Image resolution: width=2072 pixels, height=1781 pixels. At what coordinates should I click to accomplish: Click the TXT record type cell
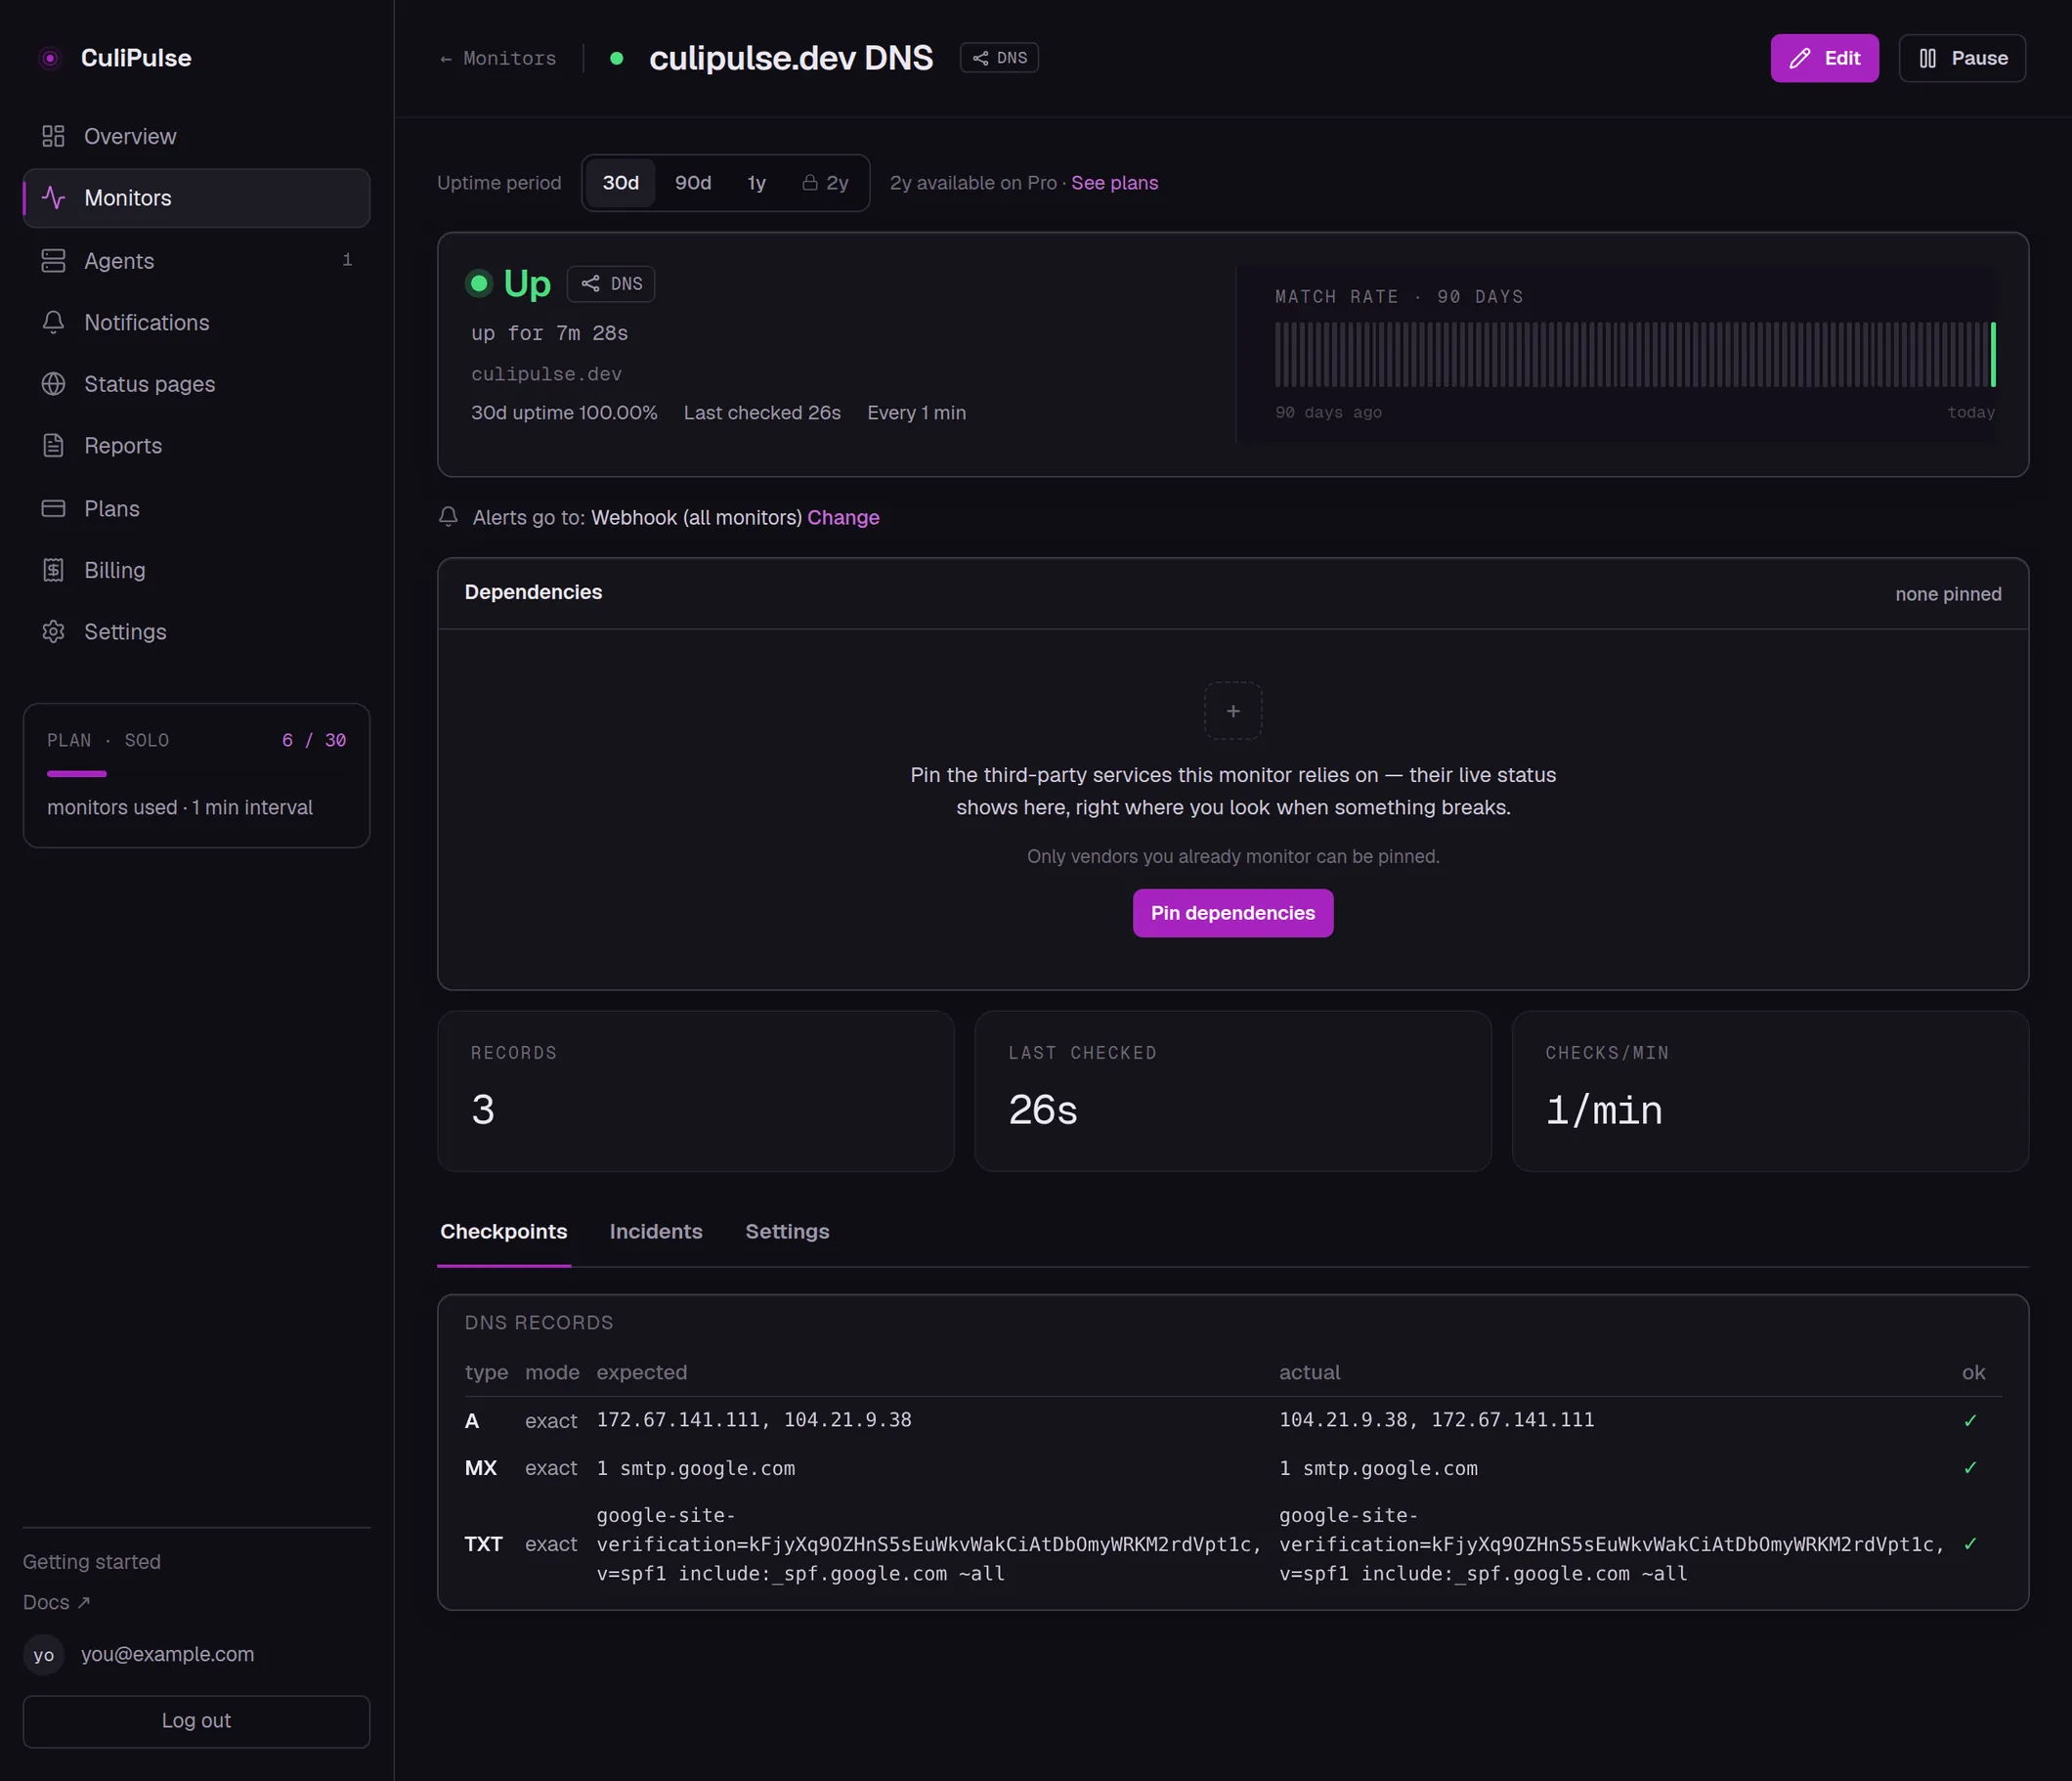click(483, 1544)
